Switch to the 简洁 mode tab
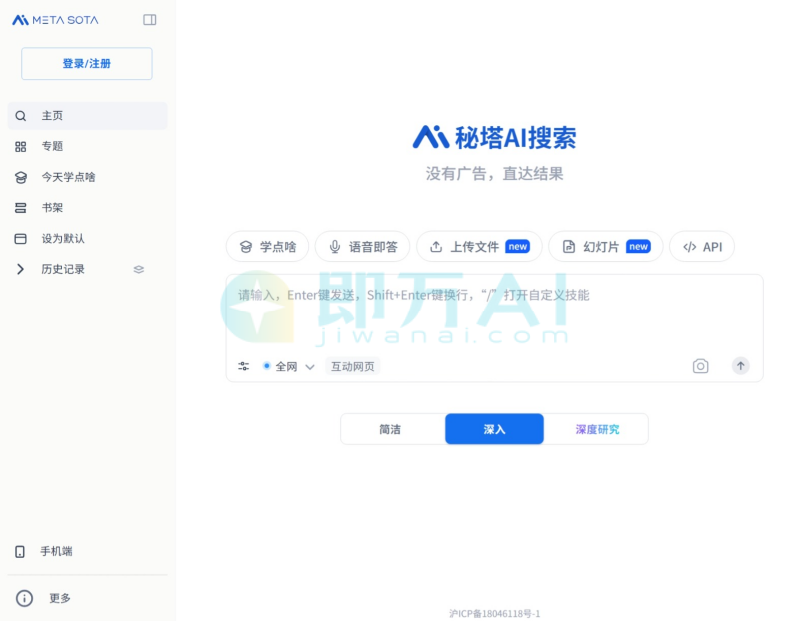The width and height of the screenshot is (800, 621). [391, 428]
